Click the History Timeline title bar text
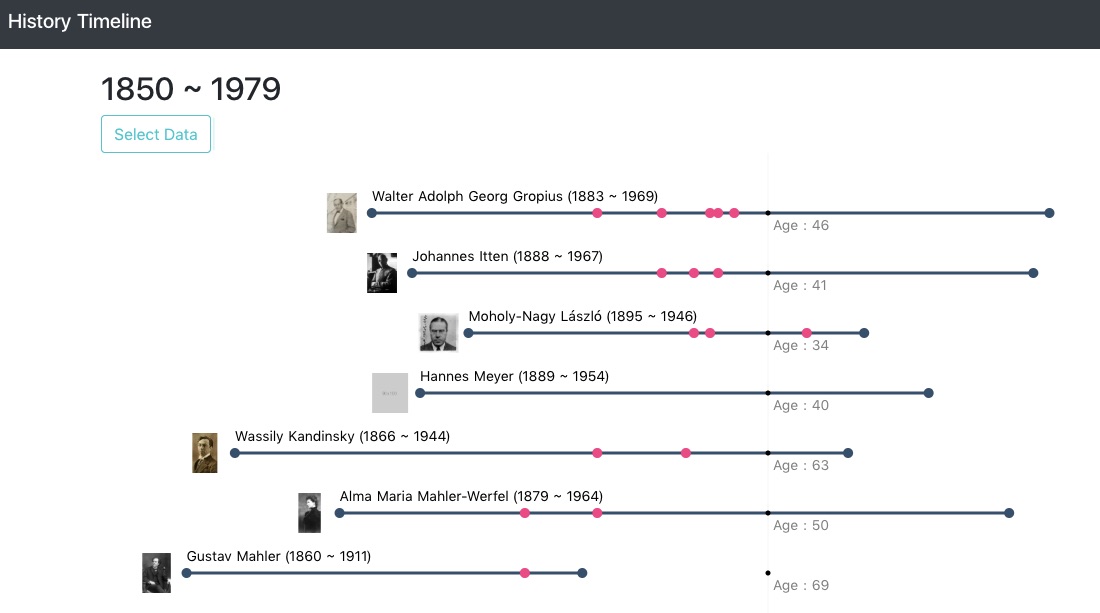 click(x=80, y=21)
